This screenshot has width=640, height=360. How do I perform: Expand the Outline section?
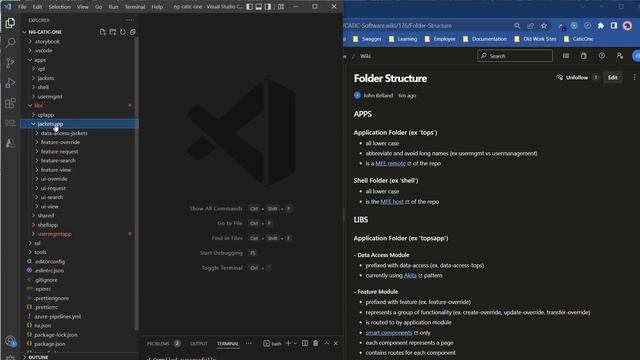pos(80,357)
